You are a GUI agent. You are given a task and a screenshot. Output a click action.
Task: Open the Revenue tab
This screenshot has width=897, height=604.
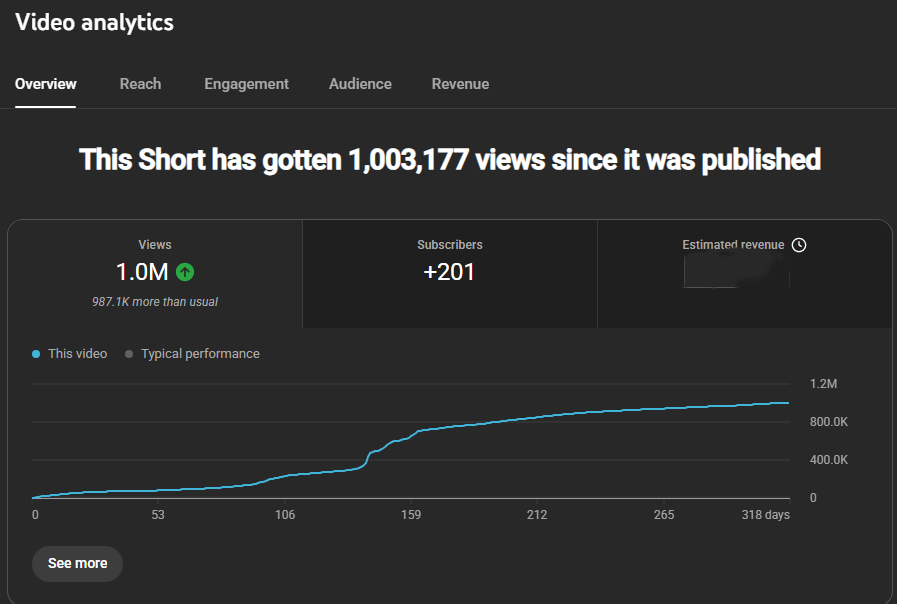pyautogui.click(x=461, y=84)
